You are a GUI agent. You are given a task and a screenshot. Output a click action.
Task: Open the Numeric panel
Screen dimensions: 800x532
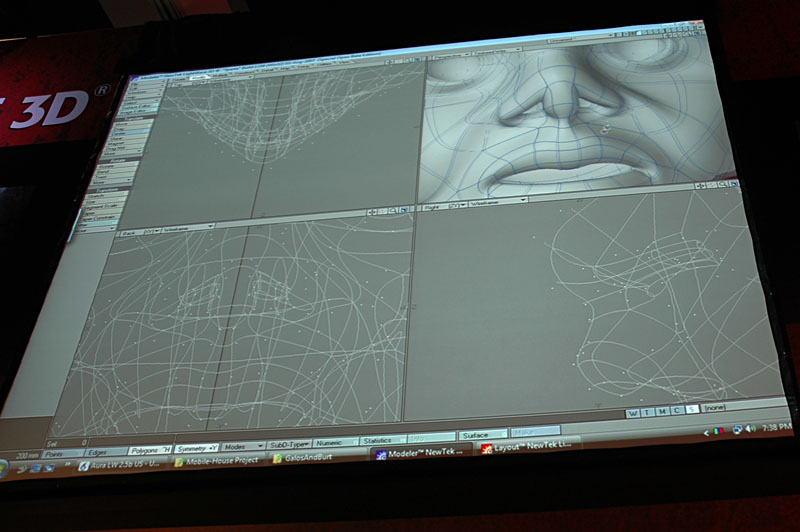pos(336,442)
